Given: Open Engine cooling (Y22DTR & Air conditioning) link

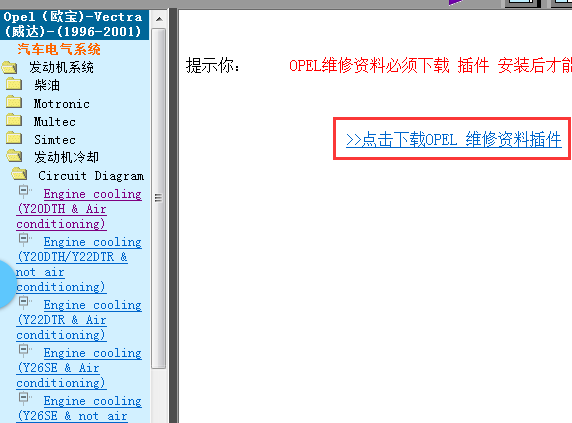Looking at the screenshot, I should pyautogui.click(x=79, y=320).
